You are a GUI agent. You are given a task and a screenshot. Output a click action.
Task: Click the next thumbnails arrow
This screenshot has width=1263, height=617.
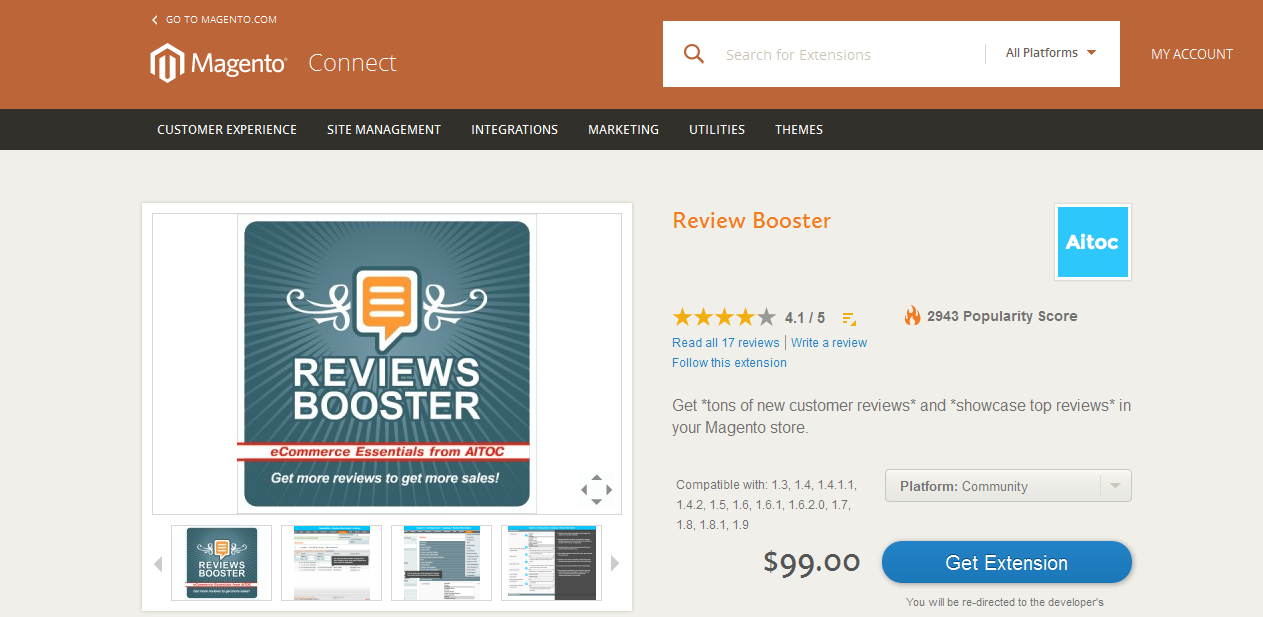(x=615, y=564)
